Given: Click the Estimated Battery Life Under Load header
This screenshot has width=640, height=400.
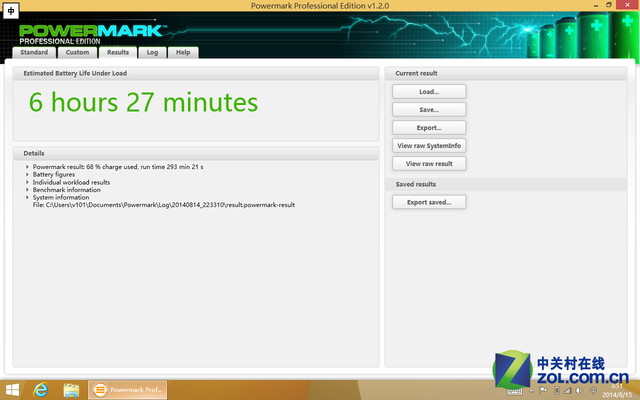Looking at the screenshot, I should [x=196, y=73].
